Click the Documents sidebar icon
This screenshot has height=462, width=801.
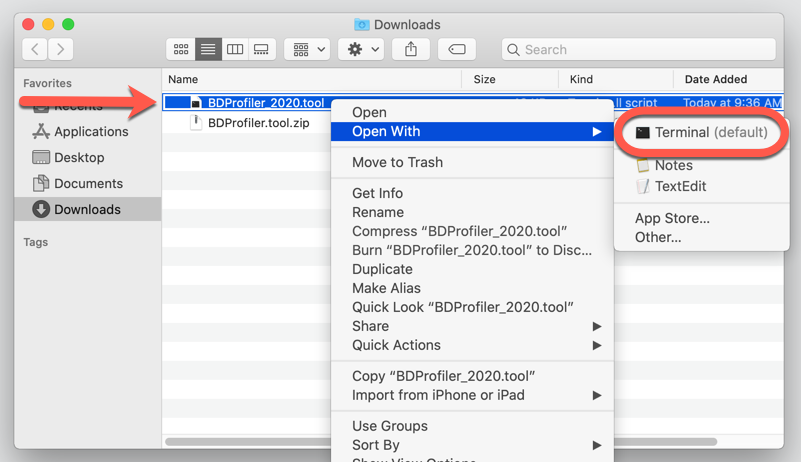point(41,183)
